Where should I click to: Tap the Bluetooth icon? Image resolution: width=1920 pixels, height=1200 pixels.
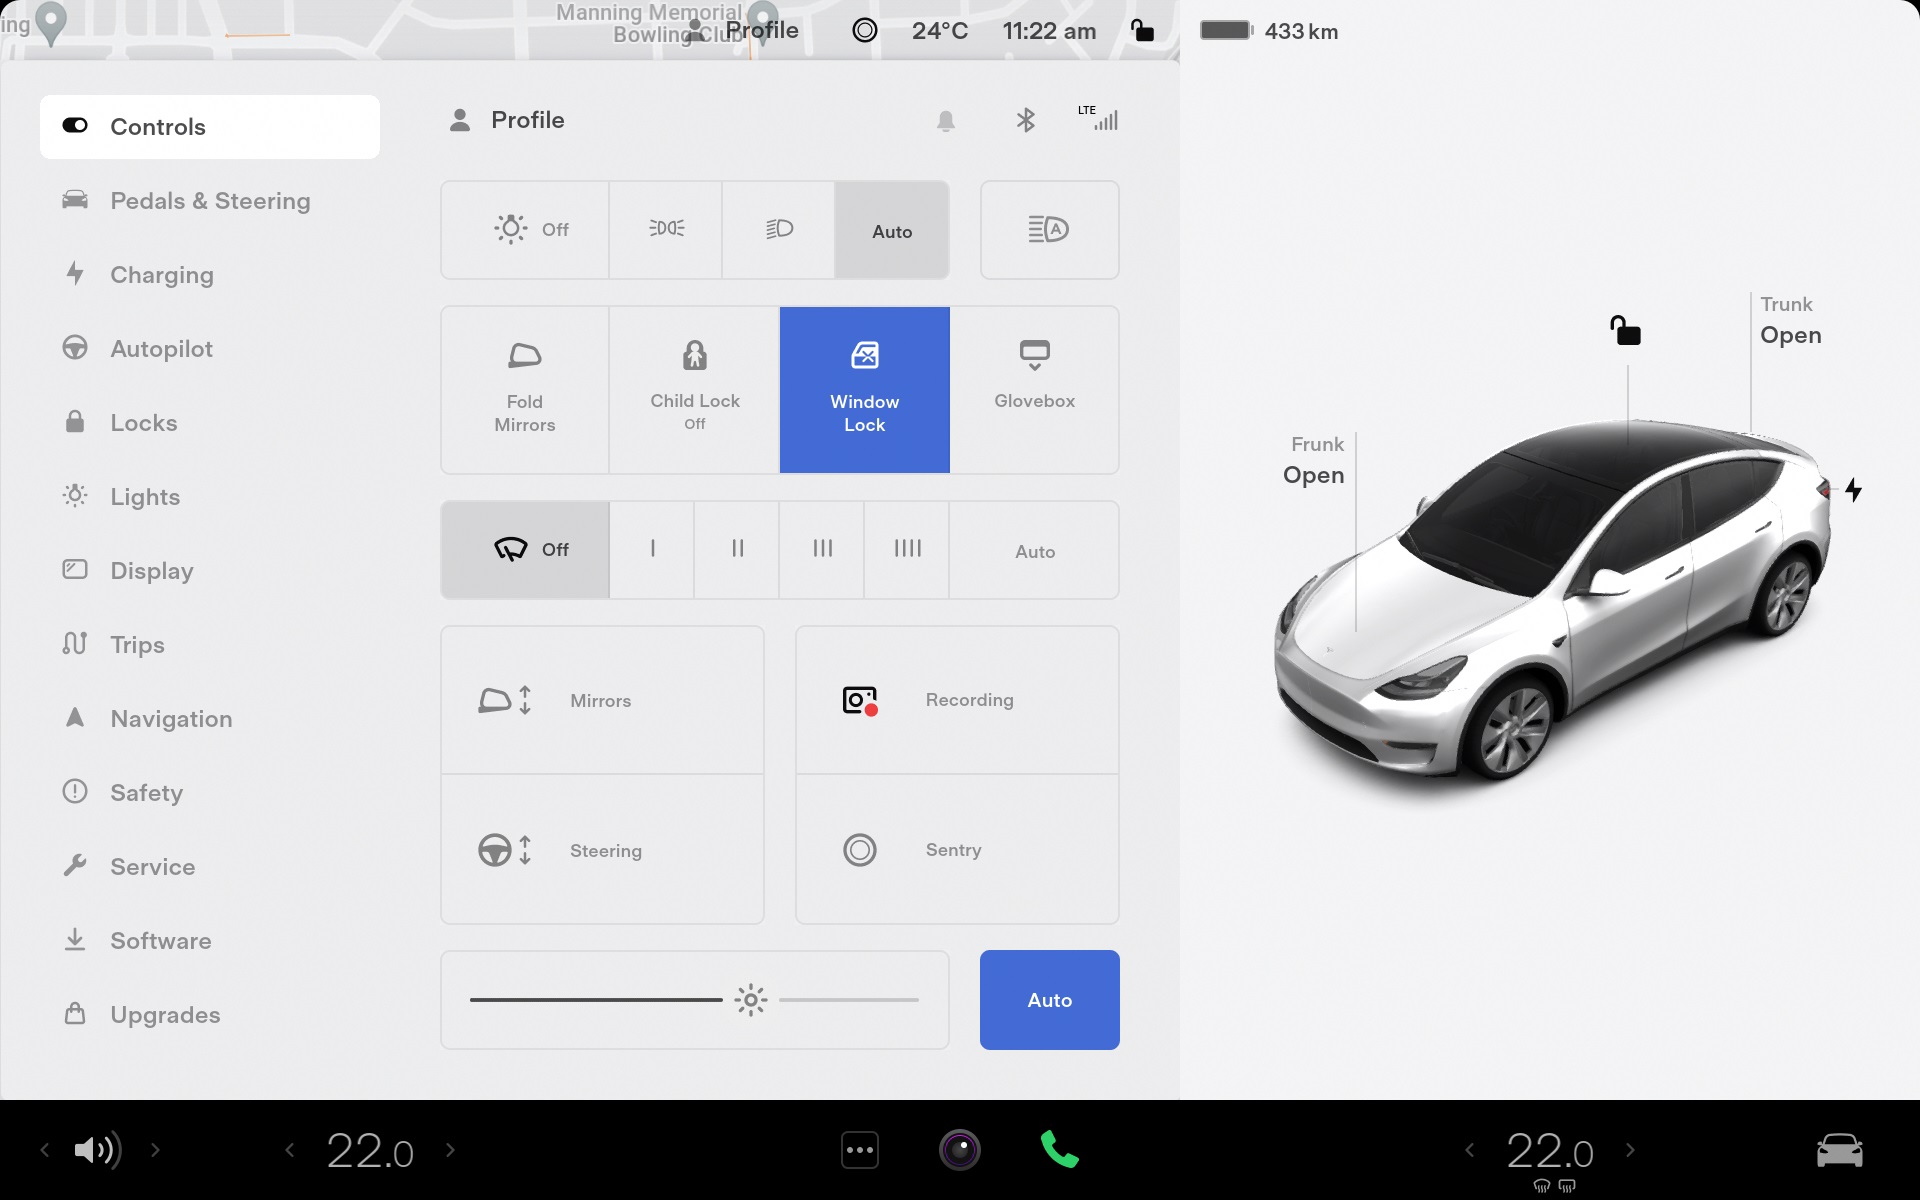[1025, 121]
